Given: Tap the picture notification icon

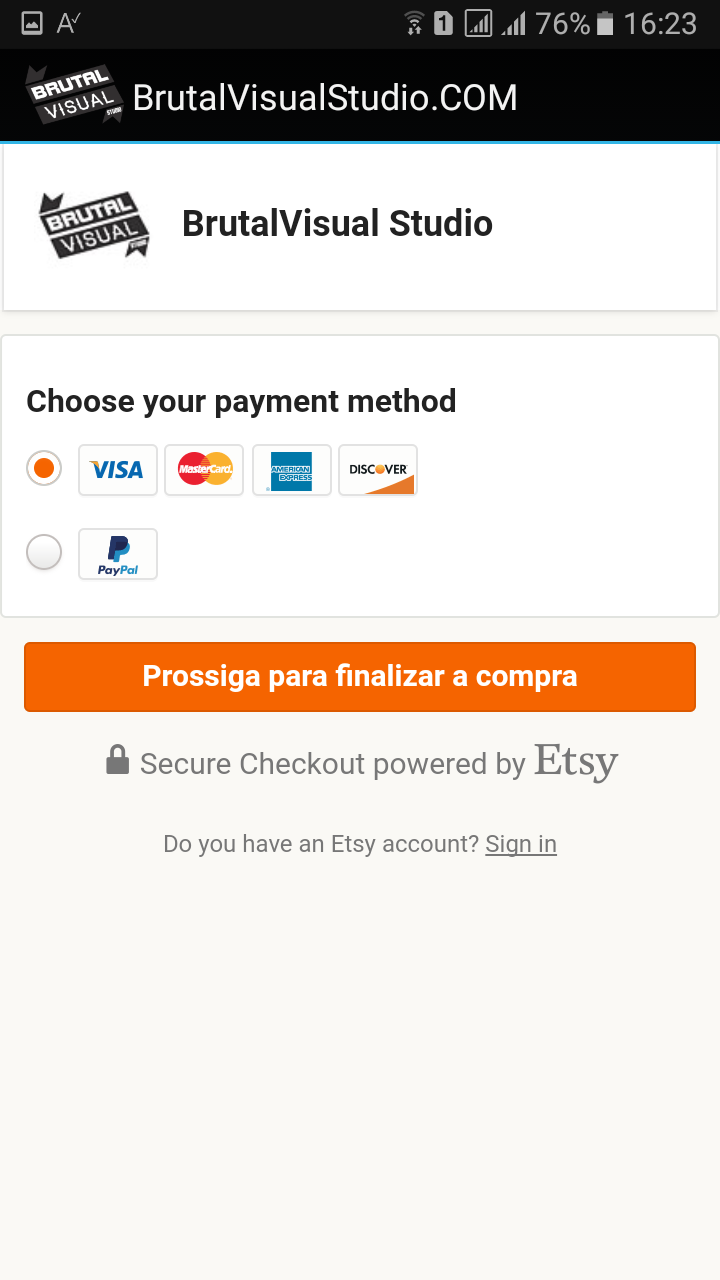Looking at the screenshot, I should click(x=32, y=23).
